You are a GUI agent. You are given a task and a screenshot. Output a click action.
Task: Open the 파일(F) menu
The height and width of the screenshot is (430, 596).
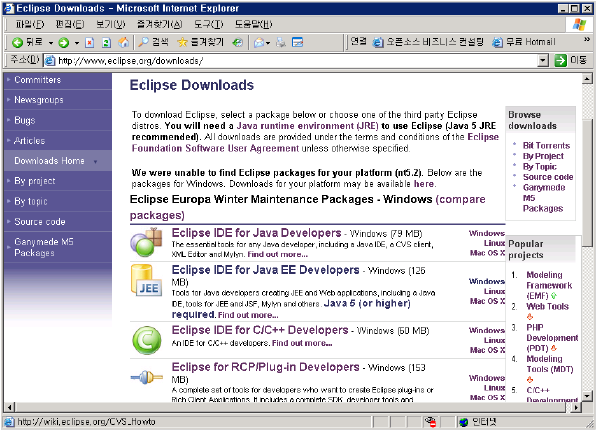tap(30, 25)
